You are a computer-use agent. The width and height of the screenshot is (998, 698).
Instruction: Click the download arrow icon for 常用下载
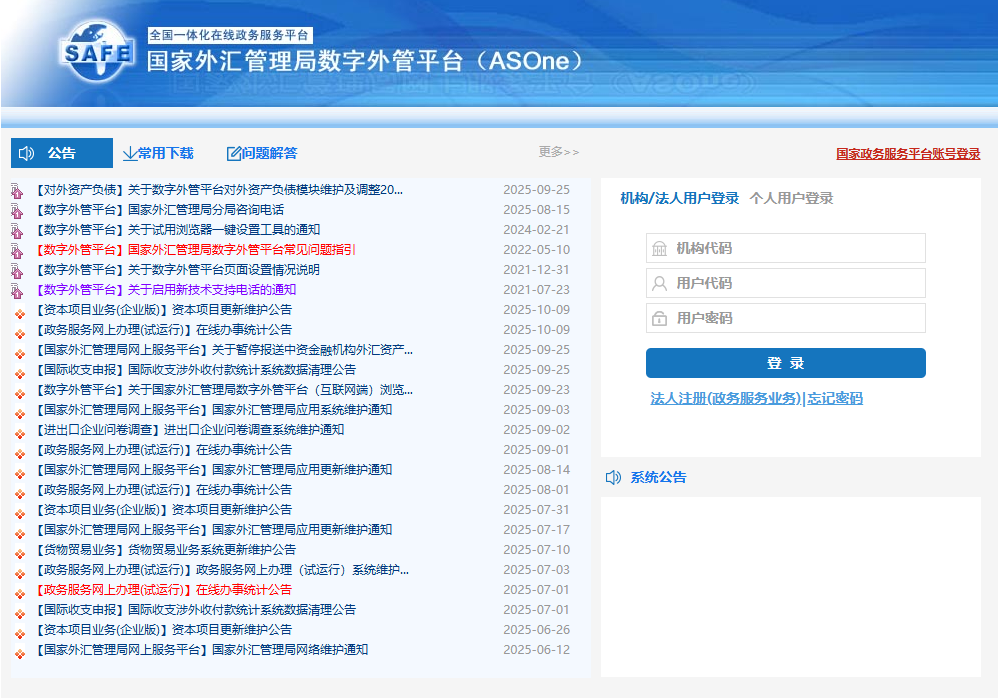click(x=129, y=153)
